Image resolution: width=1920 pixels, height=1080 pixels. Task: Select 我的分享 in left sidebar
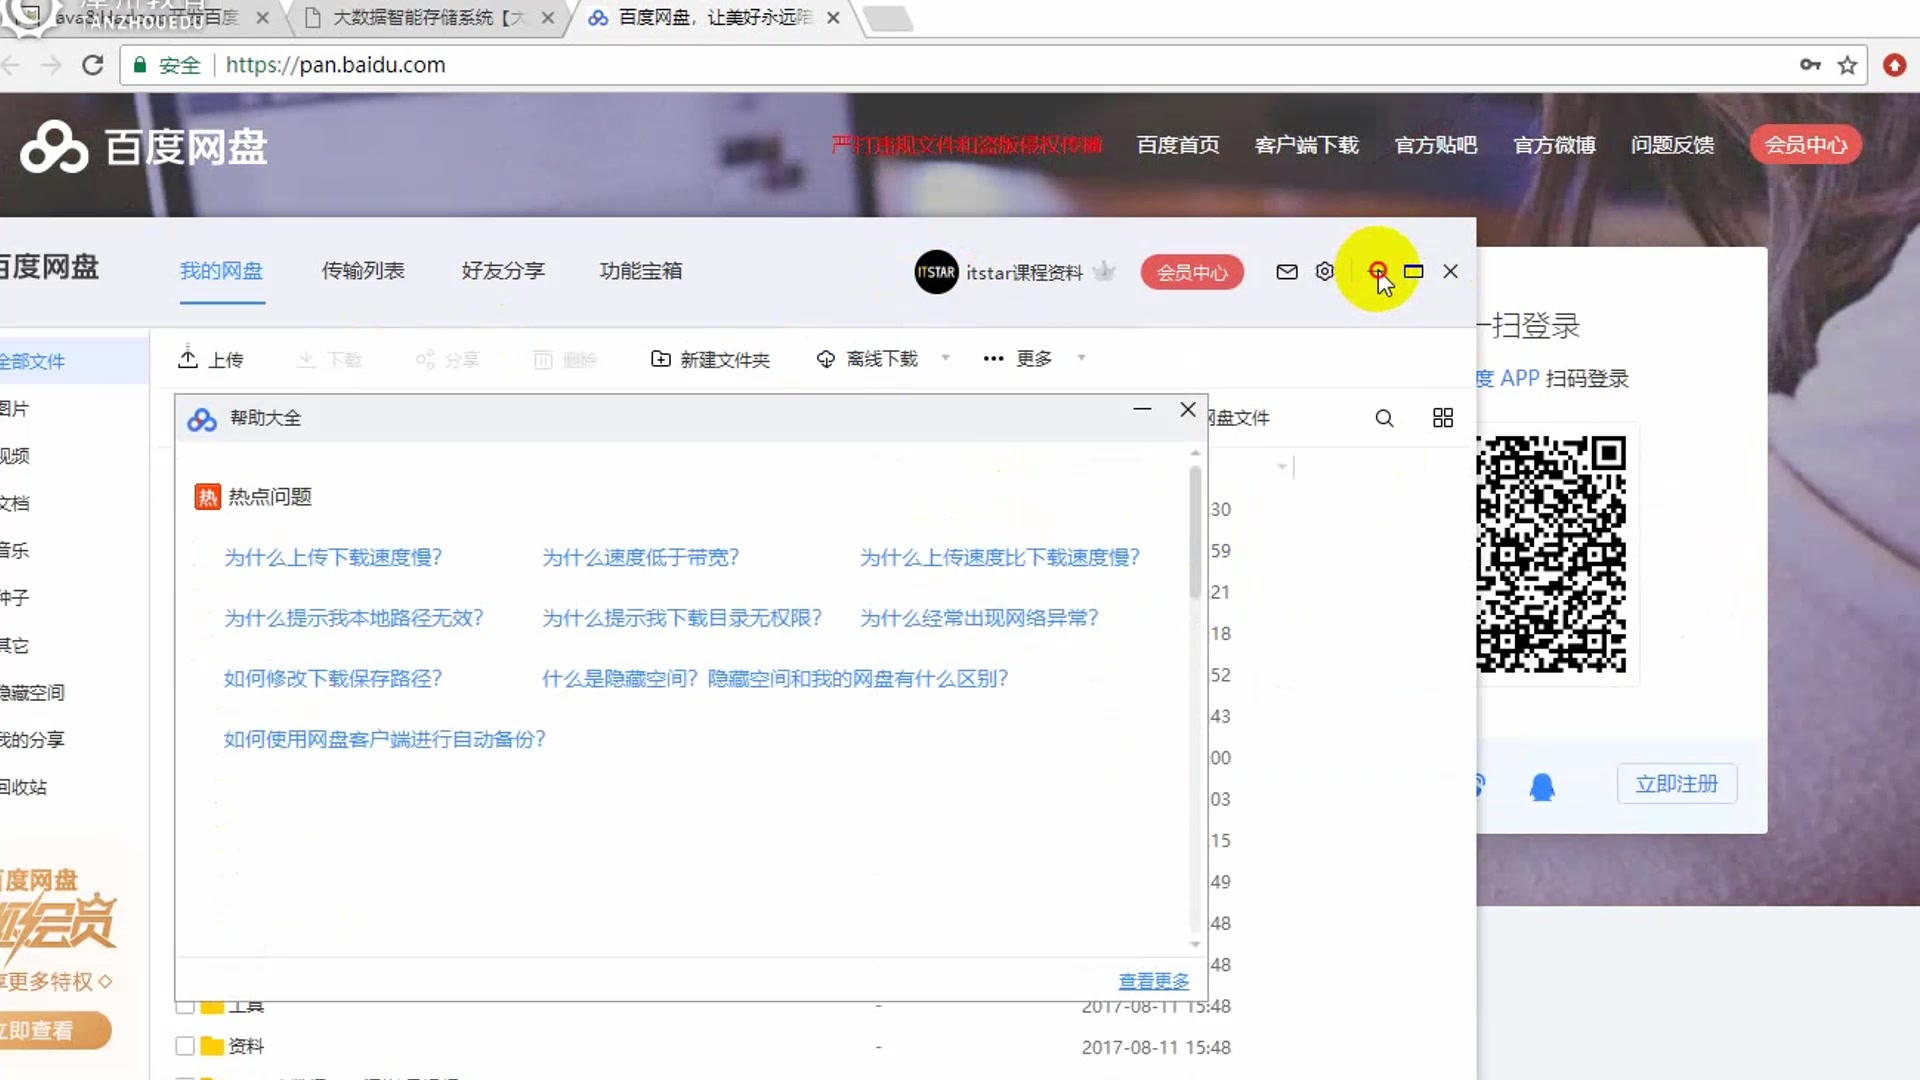[x=32, y=740]
